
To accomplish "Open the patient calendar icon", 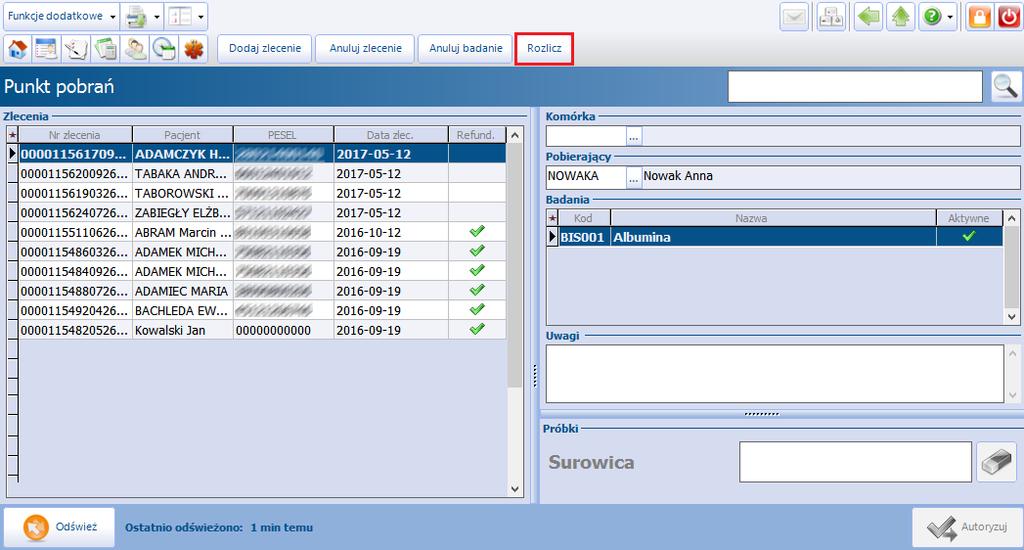I will 46,49.
